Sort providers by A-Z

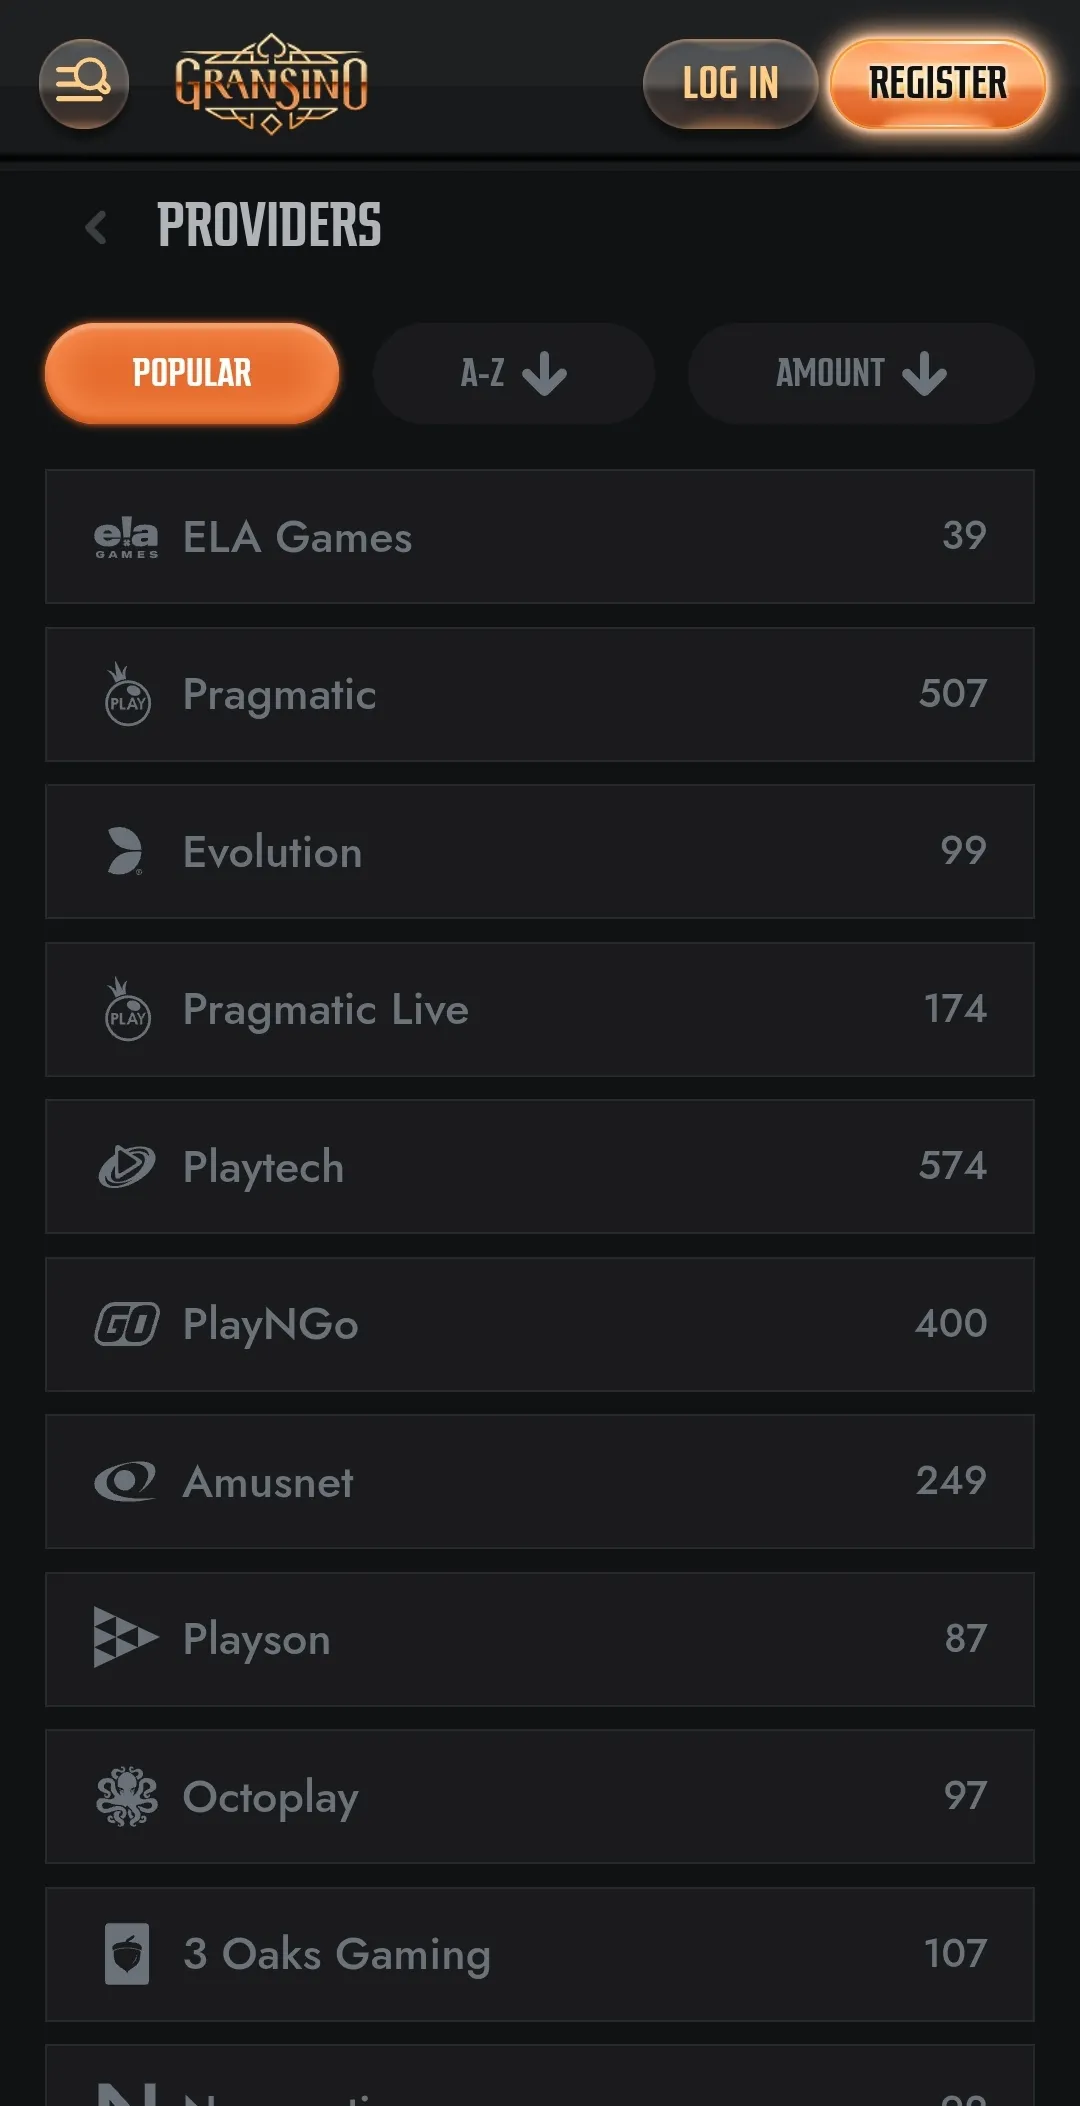click(513, 373)
